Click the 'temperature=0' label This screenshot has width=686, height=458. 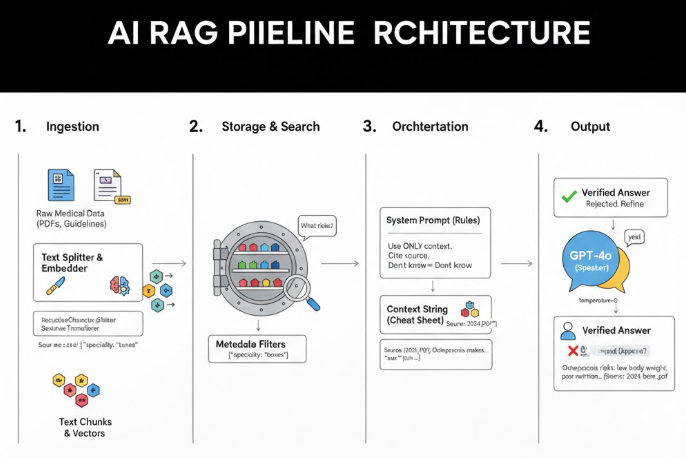[598, 301]
